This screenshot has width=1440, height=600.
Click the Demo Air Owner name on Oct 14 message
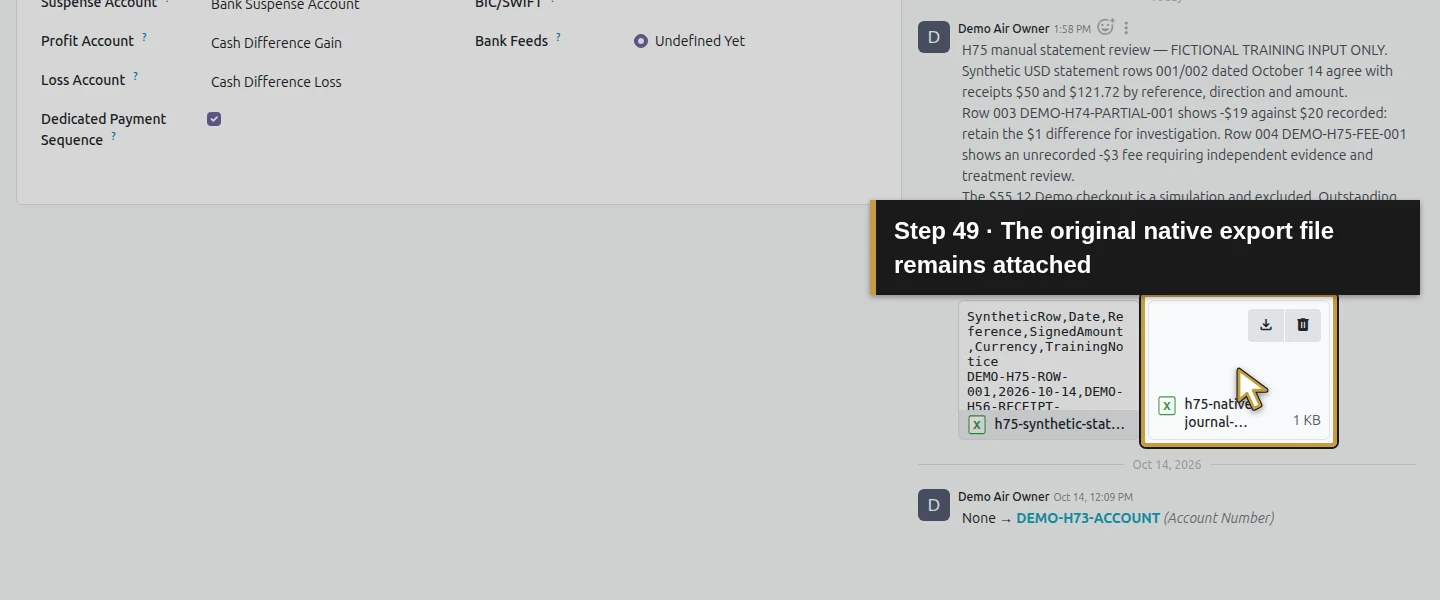point(1004,497)
